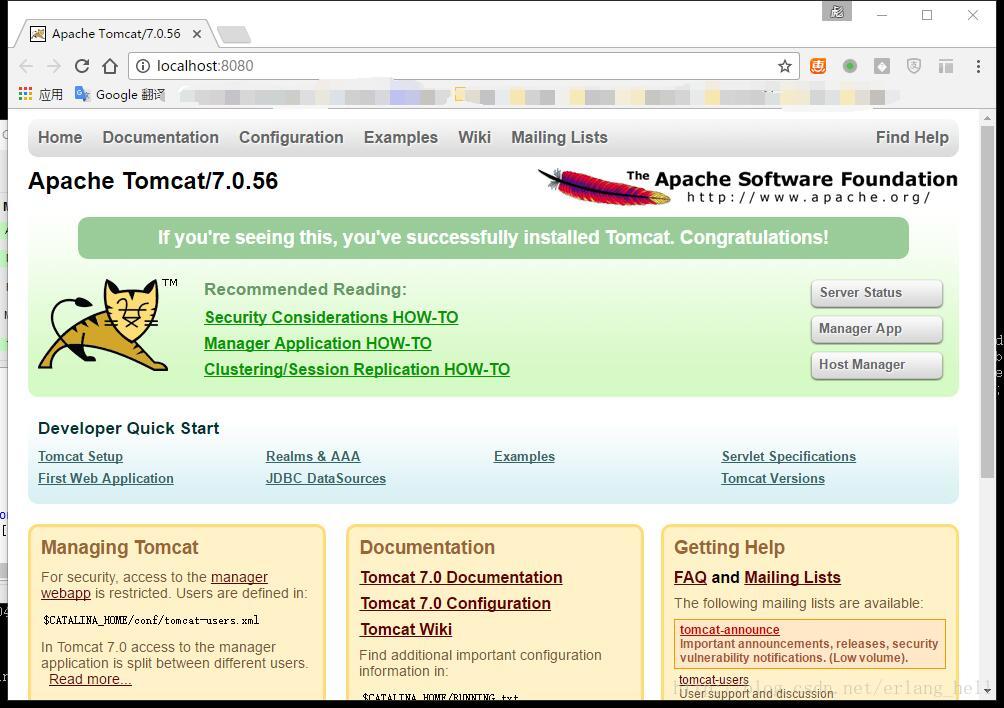Click the Host Manager button
Image resolution: width=1004 pixels, height=708 pixels.
pyautogui.click(x=877, y=365)
